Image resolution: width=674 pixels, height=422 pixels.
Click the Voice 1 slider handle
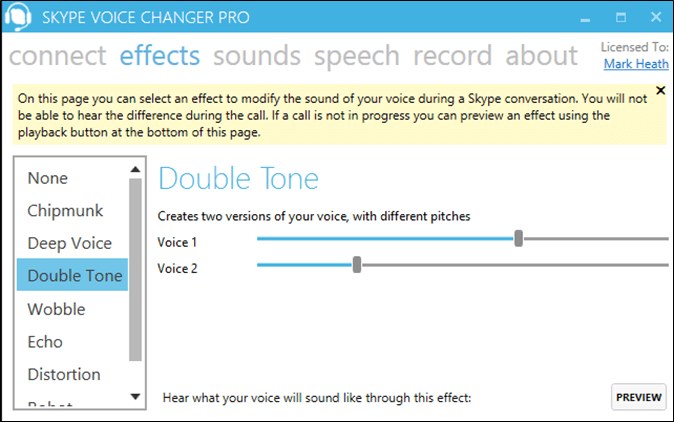pyautogui.click(x=518, y=238)
